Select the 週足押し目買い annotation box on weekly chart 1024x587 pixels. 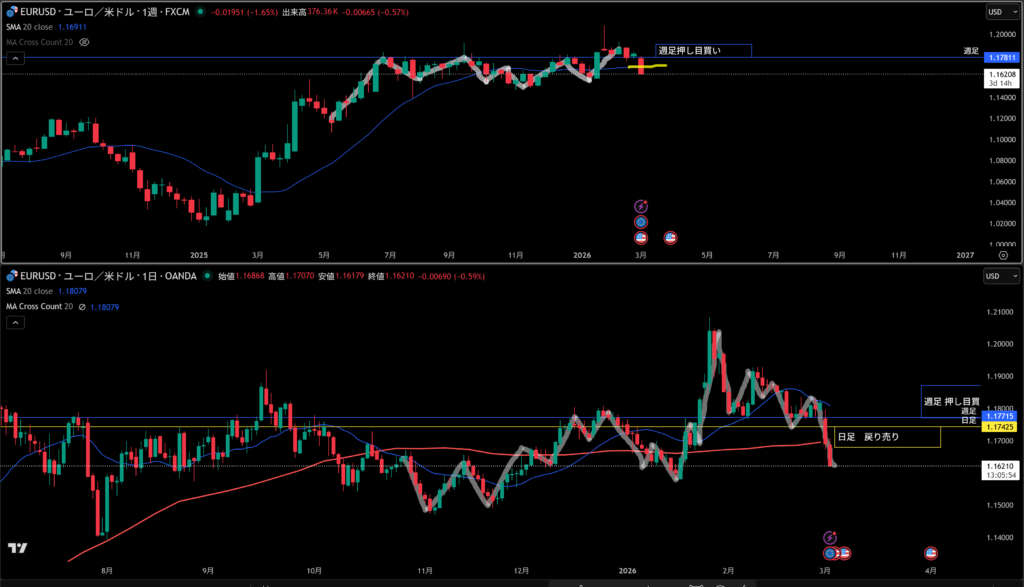[702, 50]
